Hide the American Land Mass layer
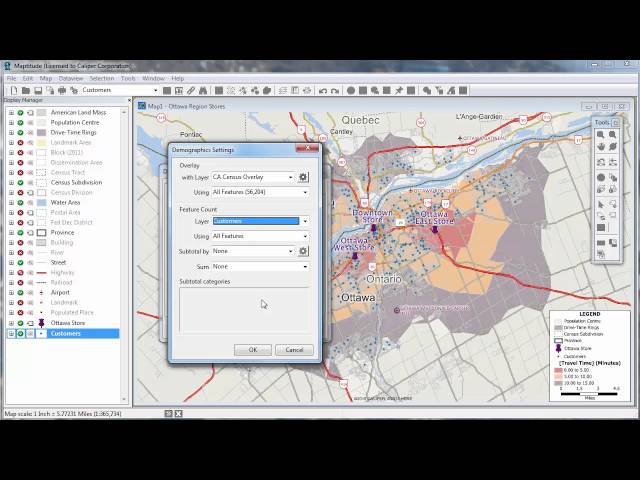The width and height of the screenshot is (640, 480). point(20,112)
